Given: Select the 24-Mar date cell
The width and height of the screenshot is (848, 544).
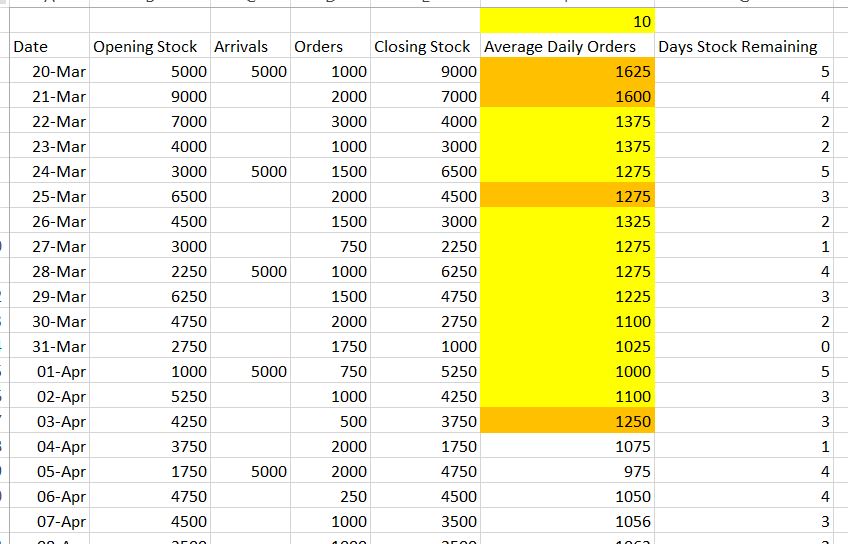Looking at the screenshot, I should 49,171.
